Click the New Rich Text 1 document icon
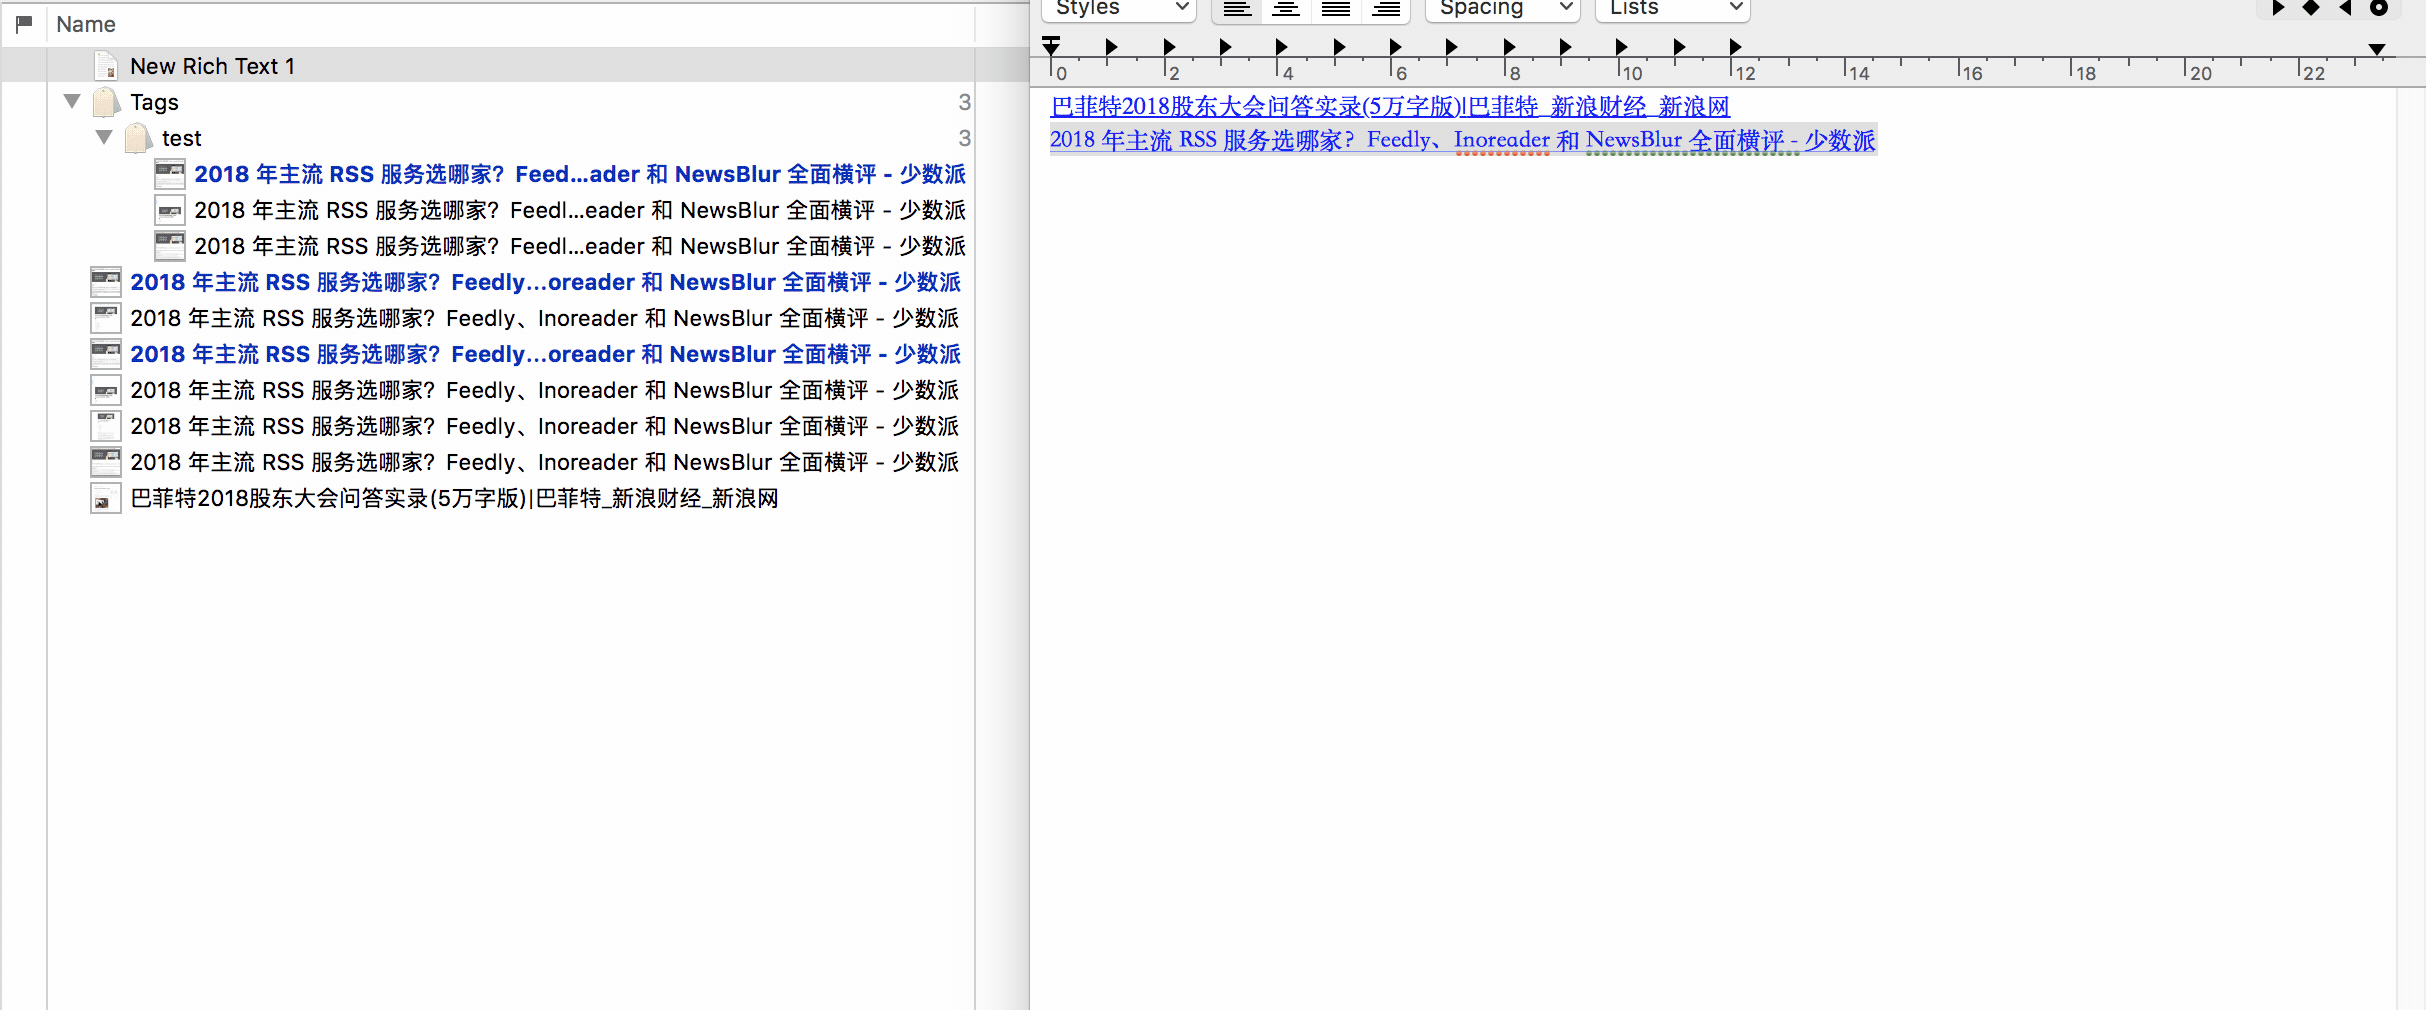 click(106, 66)
